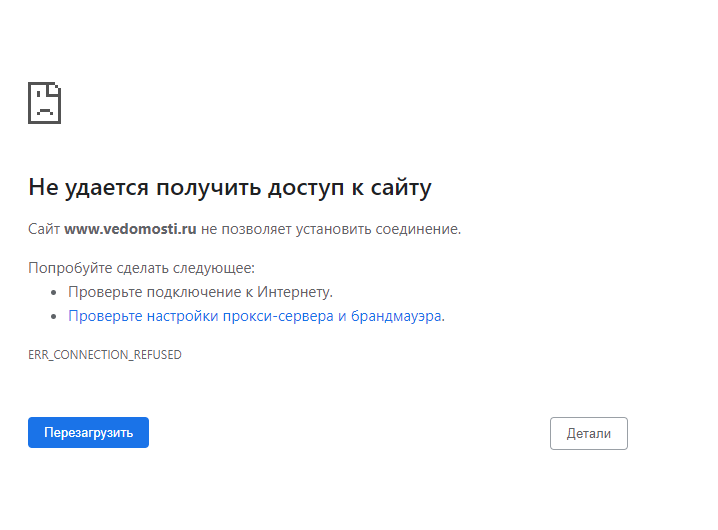Click the 'Проверьте подключение к Интернету' suggestion
Image resolution: width=718 pixels, height=530 pixels.
pos(200,292)
